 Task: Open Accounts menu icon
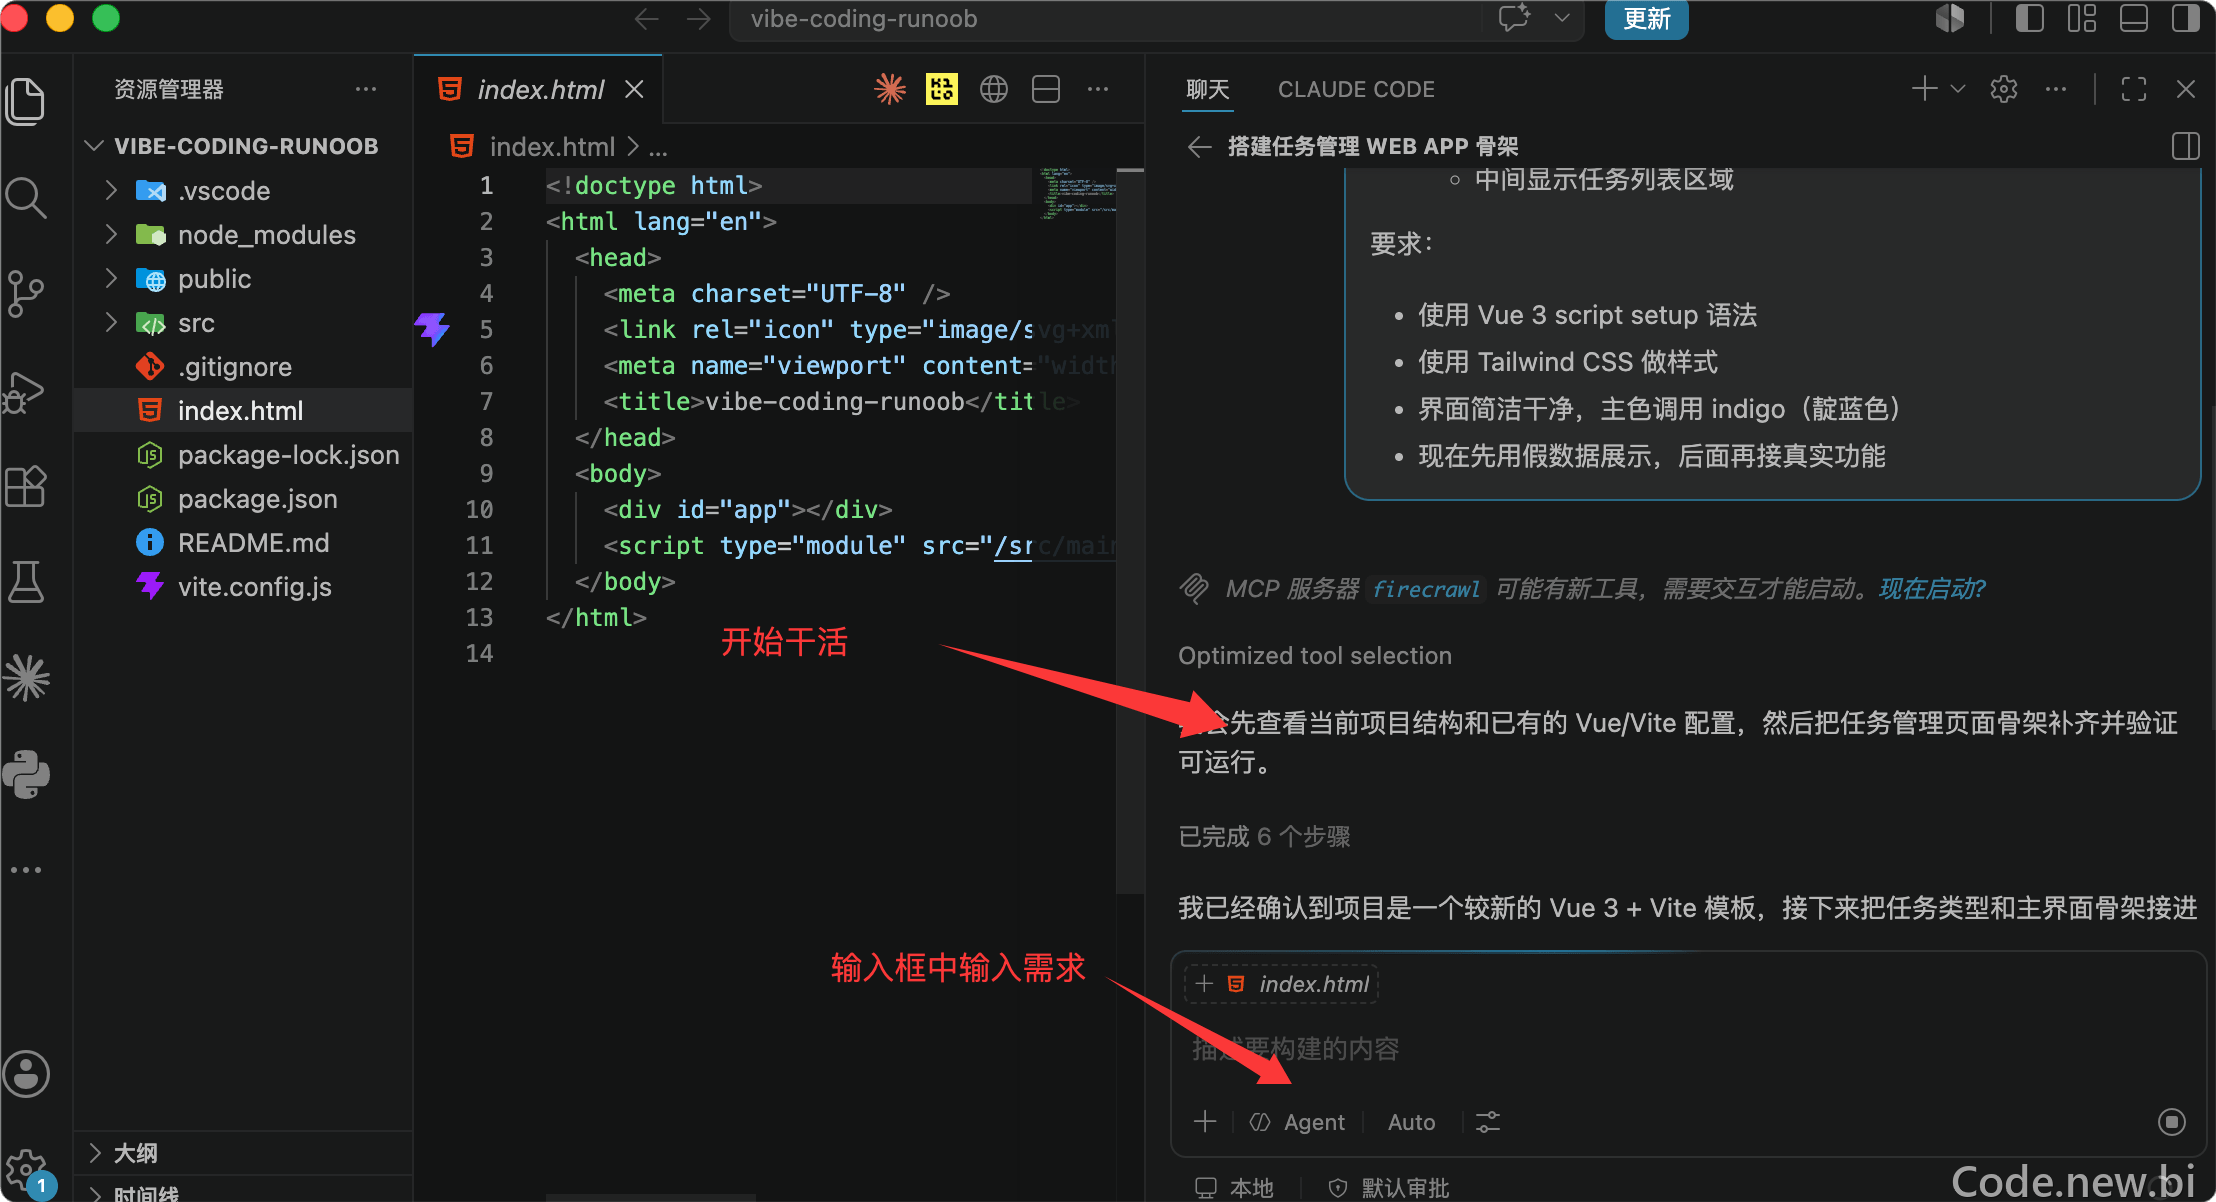point(26,1074)
